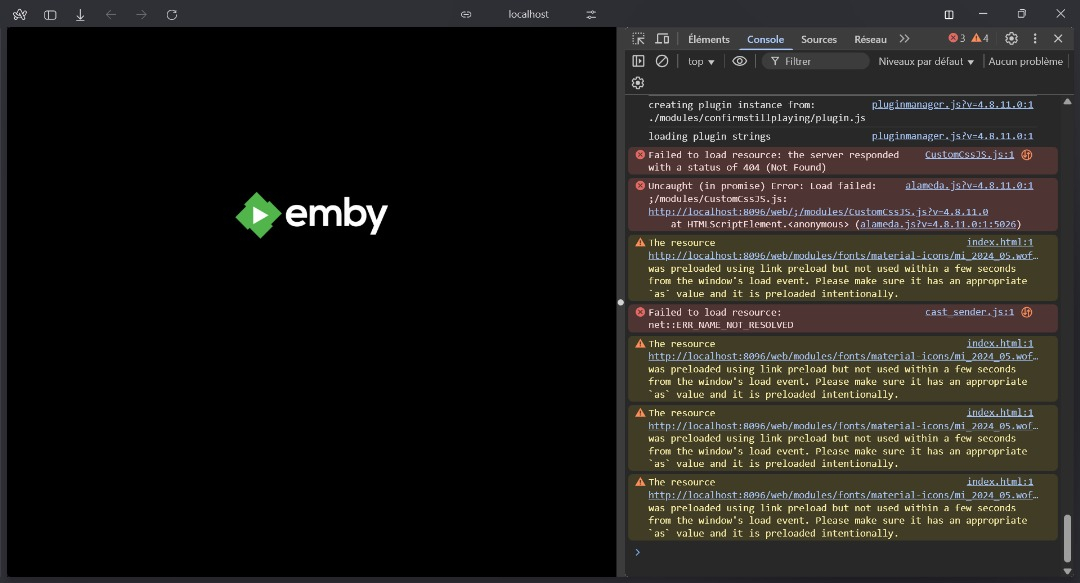Show the console sidebar panel

tap(638, 61)
